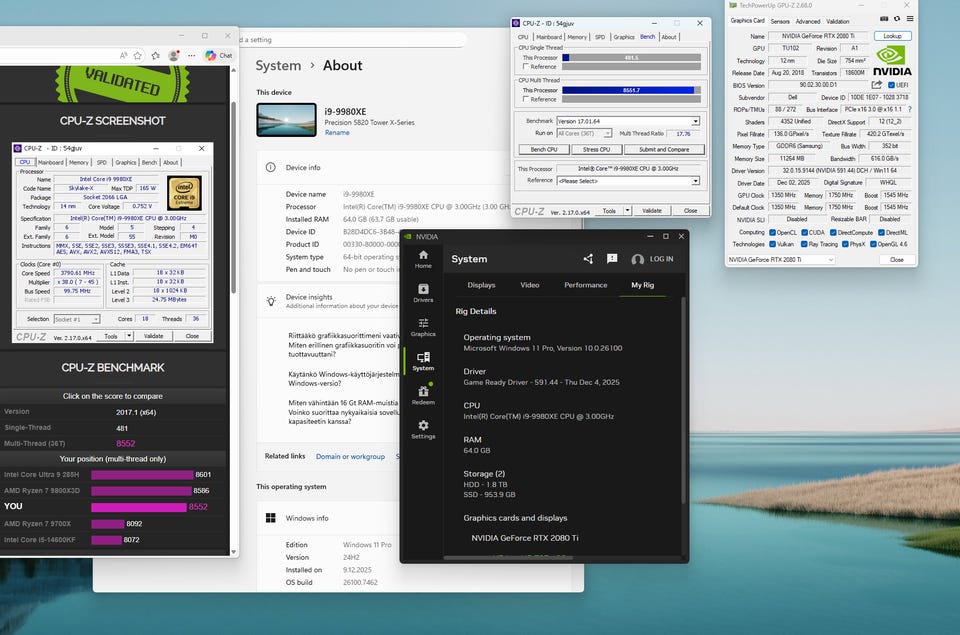960x635 pixels.
Task: Open NVIDIA app Settings gear
Action: click(x=423, y=429)
